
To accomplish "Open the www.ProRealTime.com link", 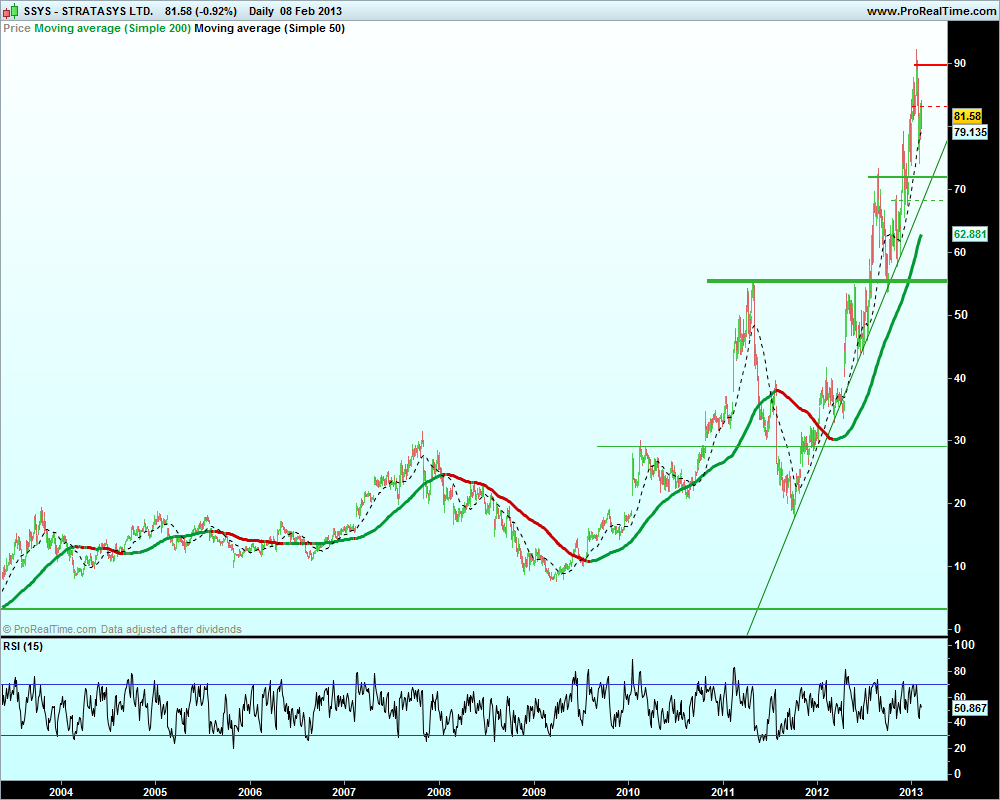I will tap(932, 11).
